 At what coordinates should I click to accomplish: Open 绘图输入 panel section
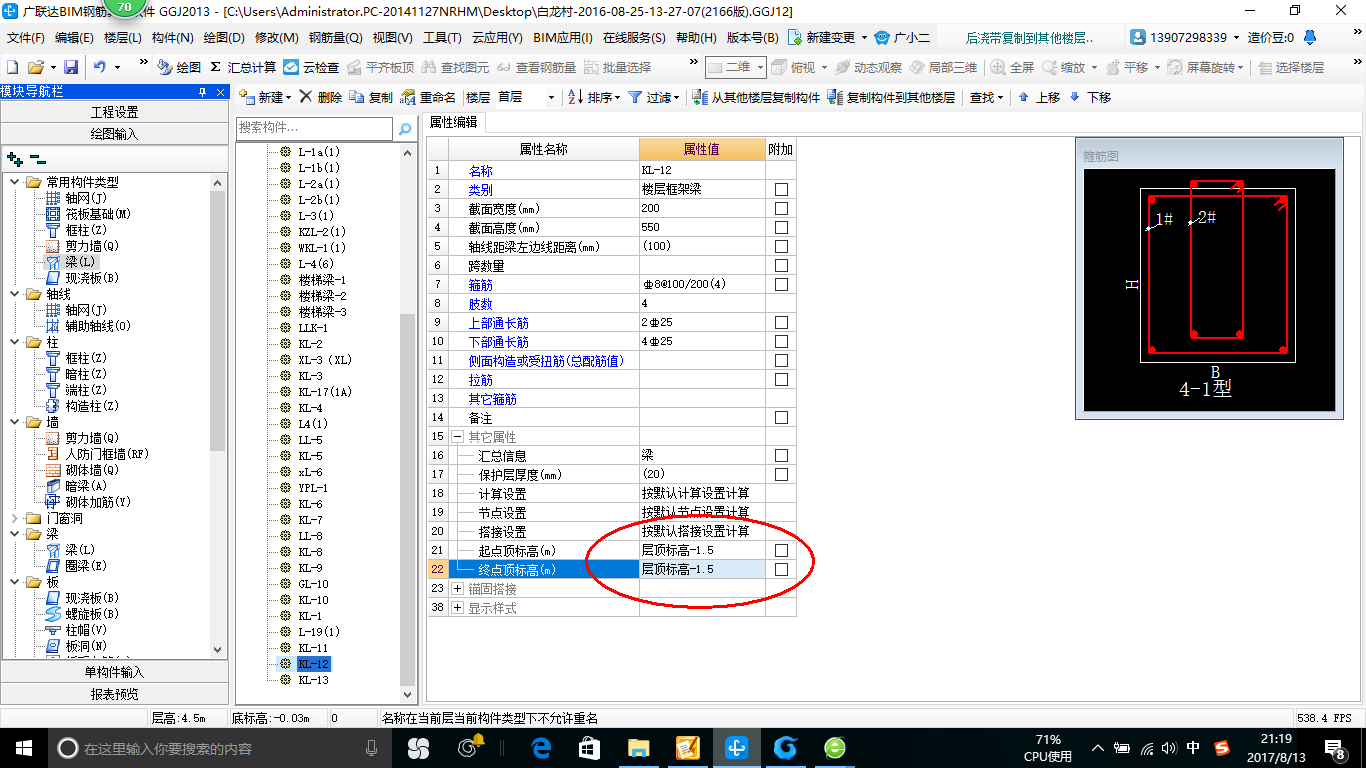click(x=115, y=134)
